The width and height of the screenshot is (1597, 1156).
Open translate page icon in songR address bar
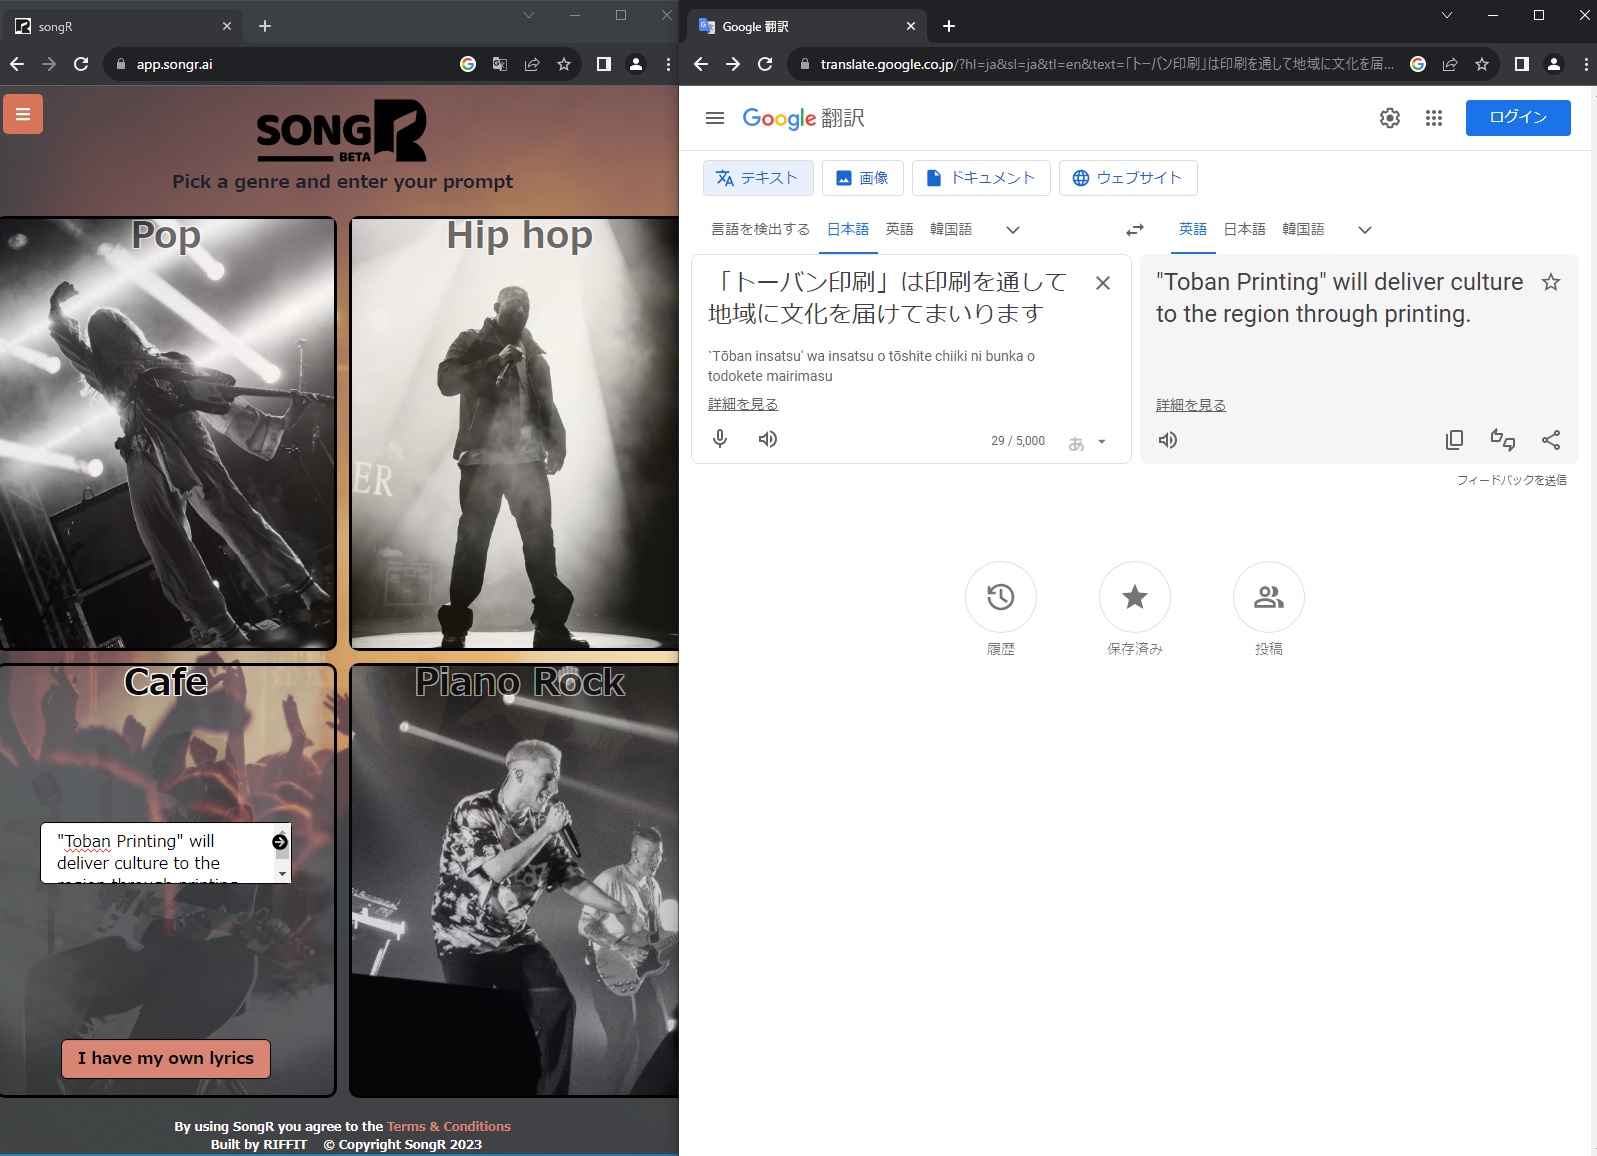500,64
